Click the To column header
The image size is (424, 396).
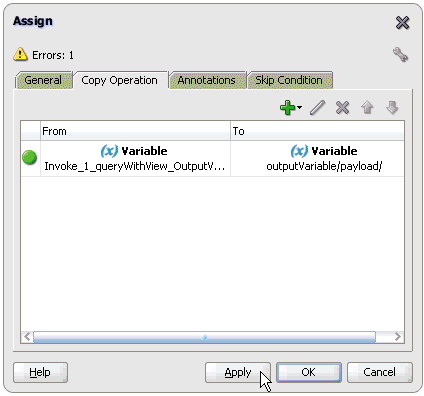317,131
